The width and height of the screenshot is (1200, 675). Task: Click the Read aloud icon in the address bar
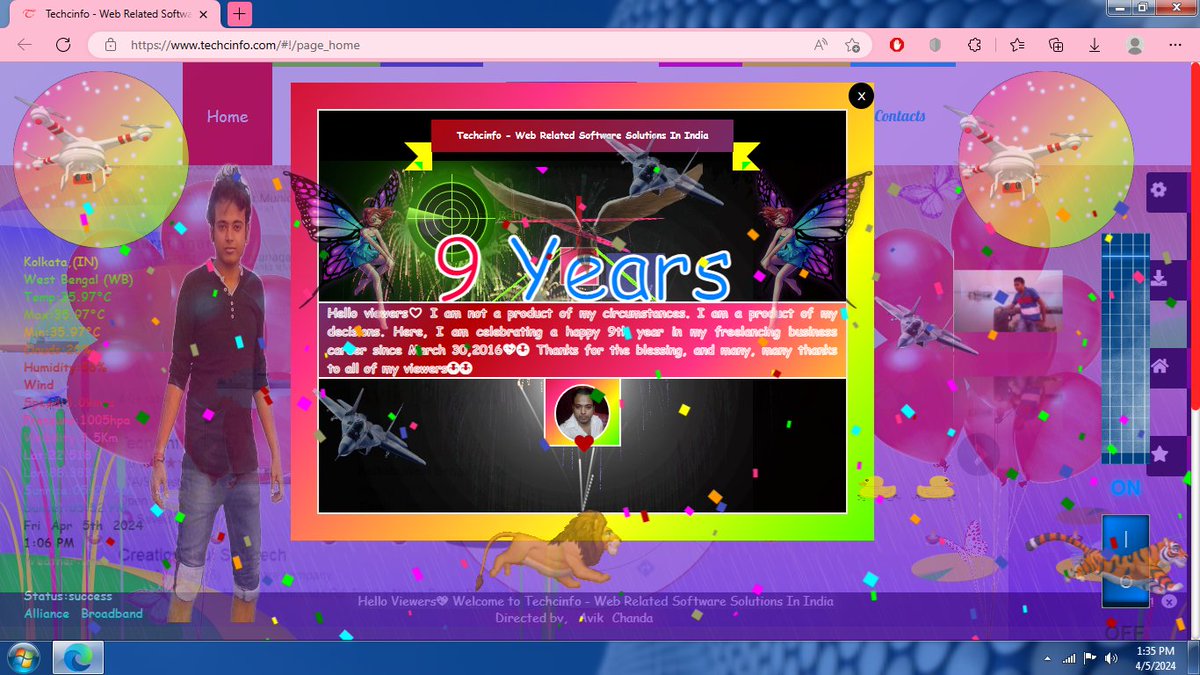click(820, 45)
